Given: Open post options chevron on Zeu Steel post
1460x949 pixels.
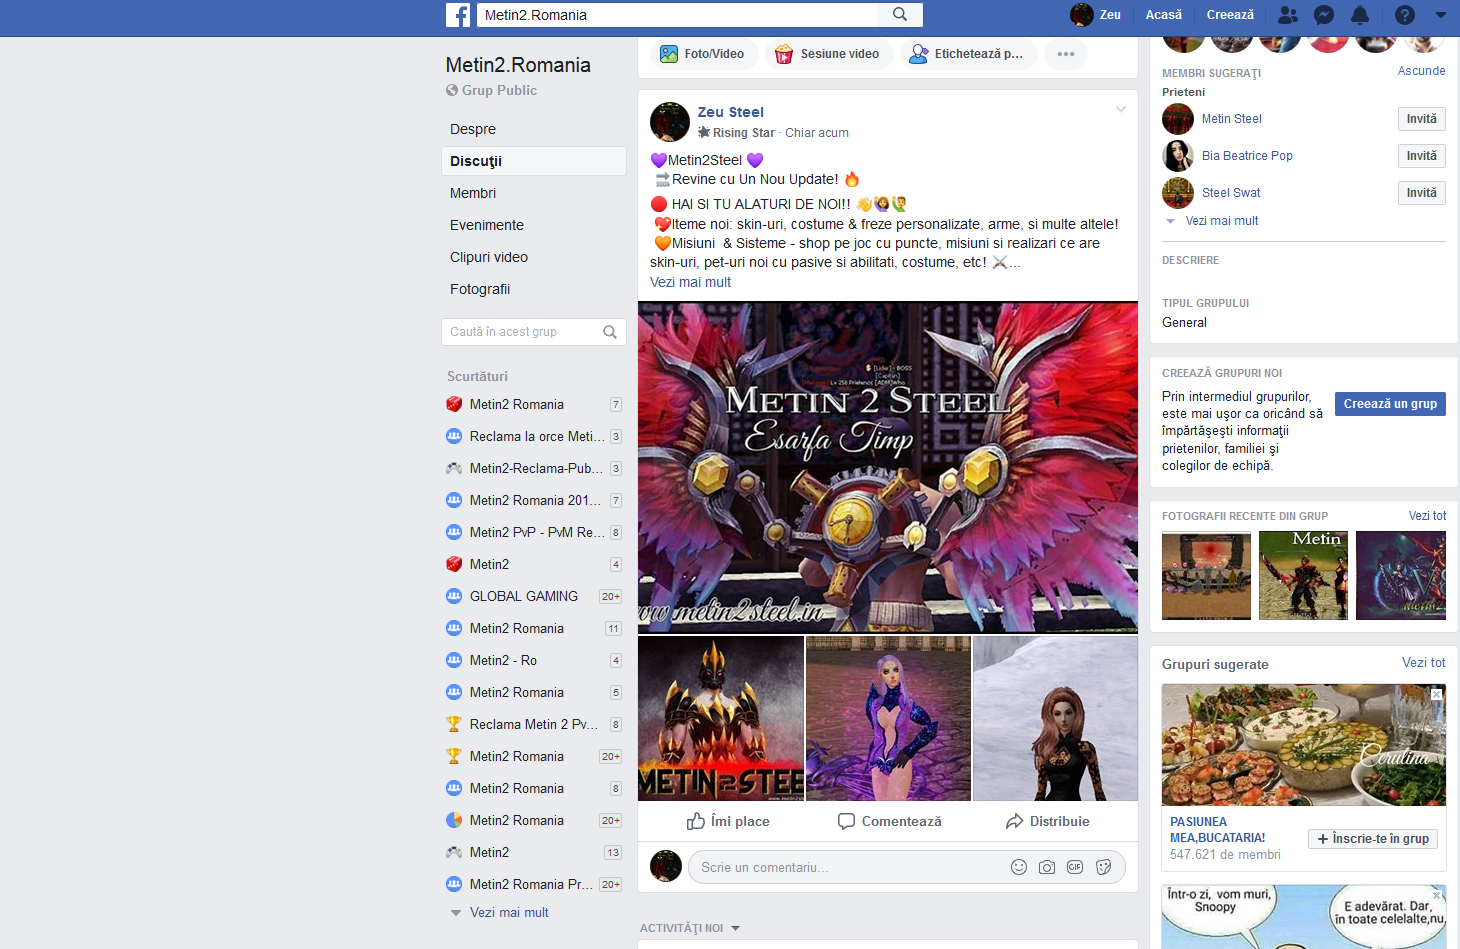Looking at the screenshot, I should coord(1121,110).
